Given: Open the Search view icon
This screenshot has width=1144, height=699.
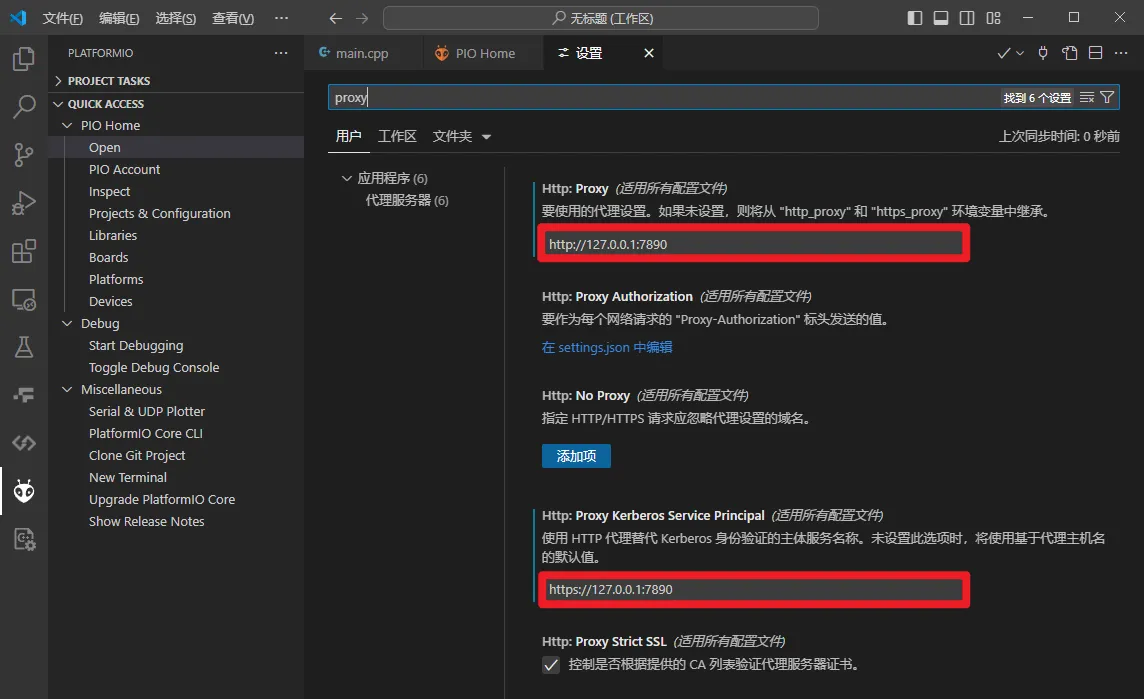Looking at the screenshot, I should [24, 107].
